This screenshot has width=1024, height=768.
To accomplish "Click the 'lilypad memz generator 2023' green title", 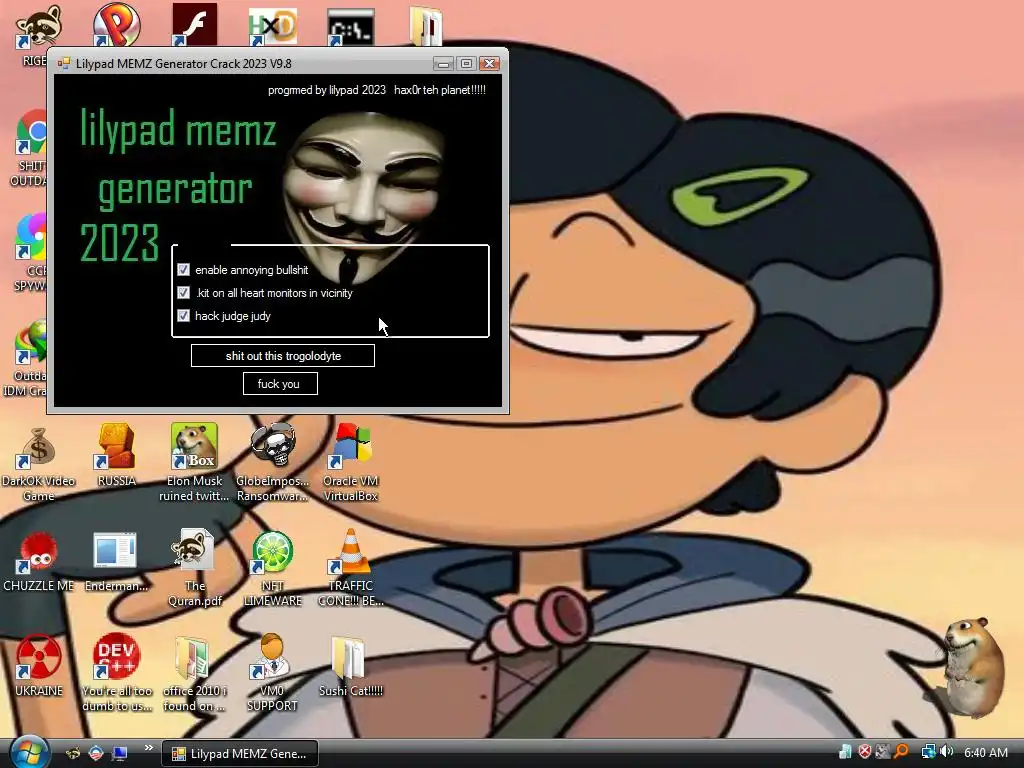I will tap(178, 186).
